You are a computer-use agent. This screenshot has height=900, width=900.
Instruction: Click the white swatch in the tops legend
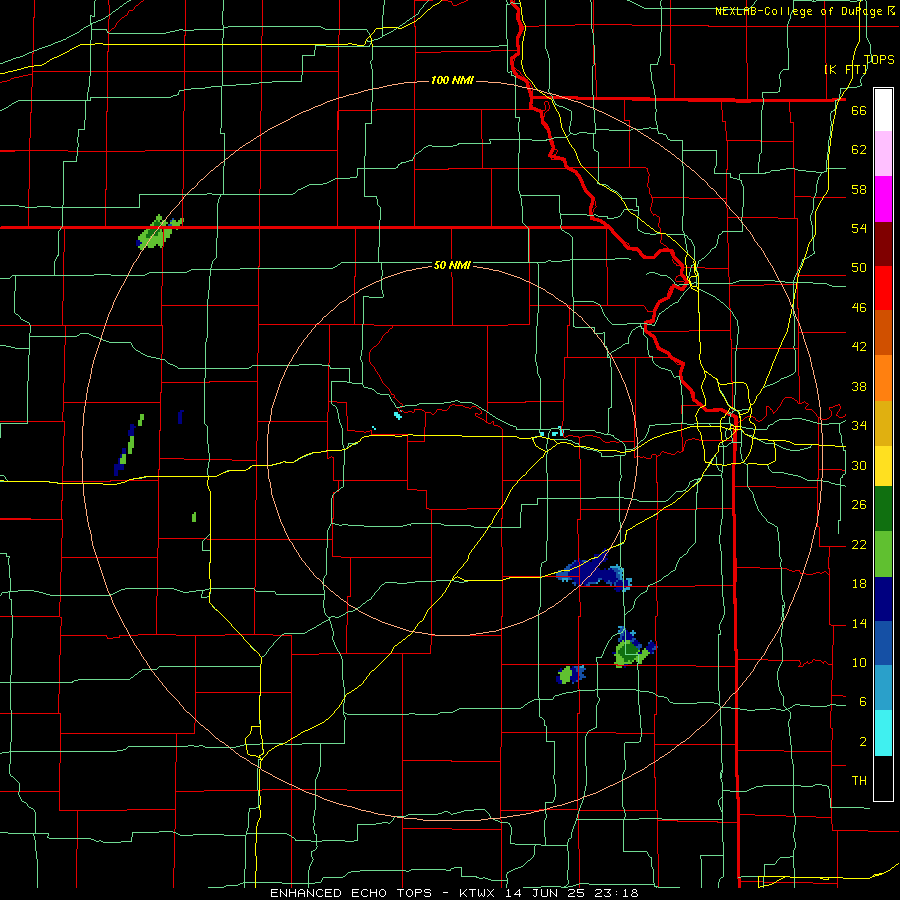pyautogui.click(x=883, y=110)
